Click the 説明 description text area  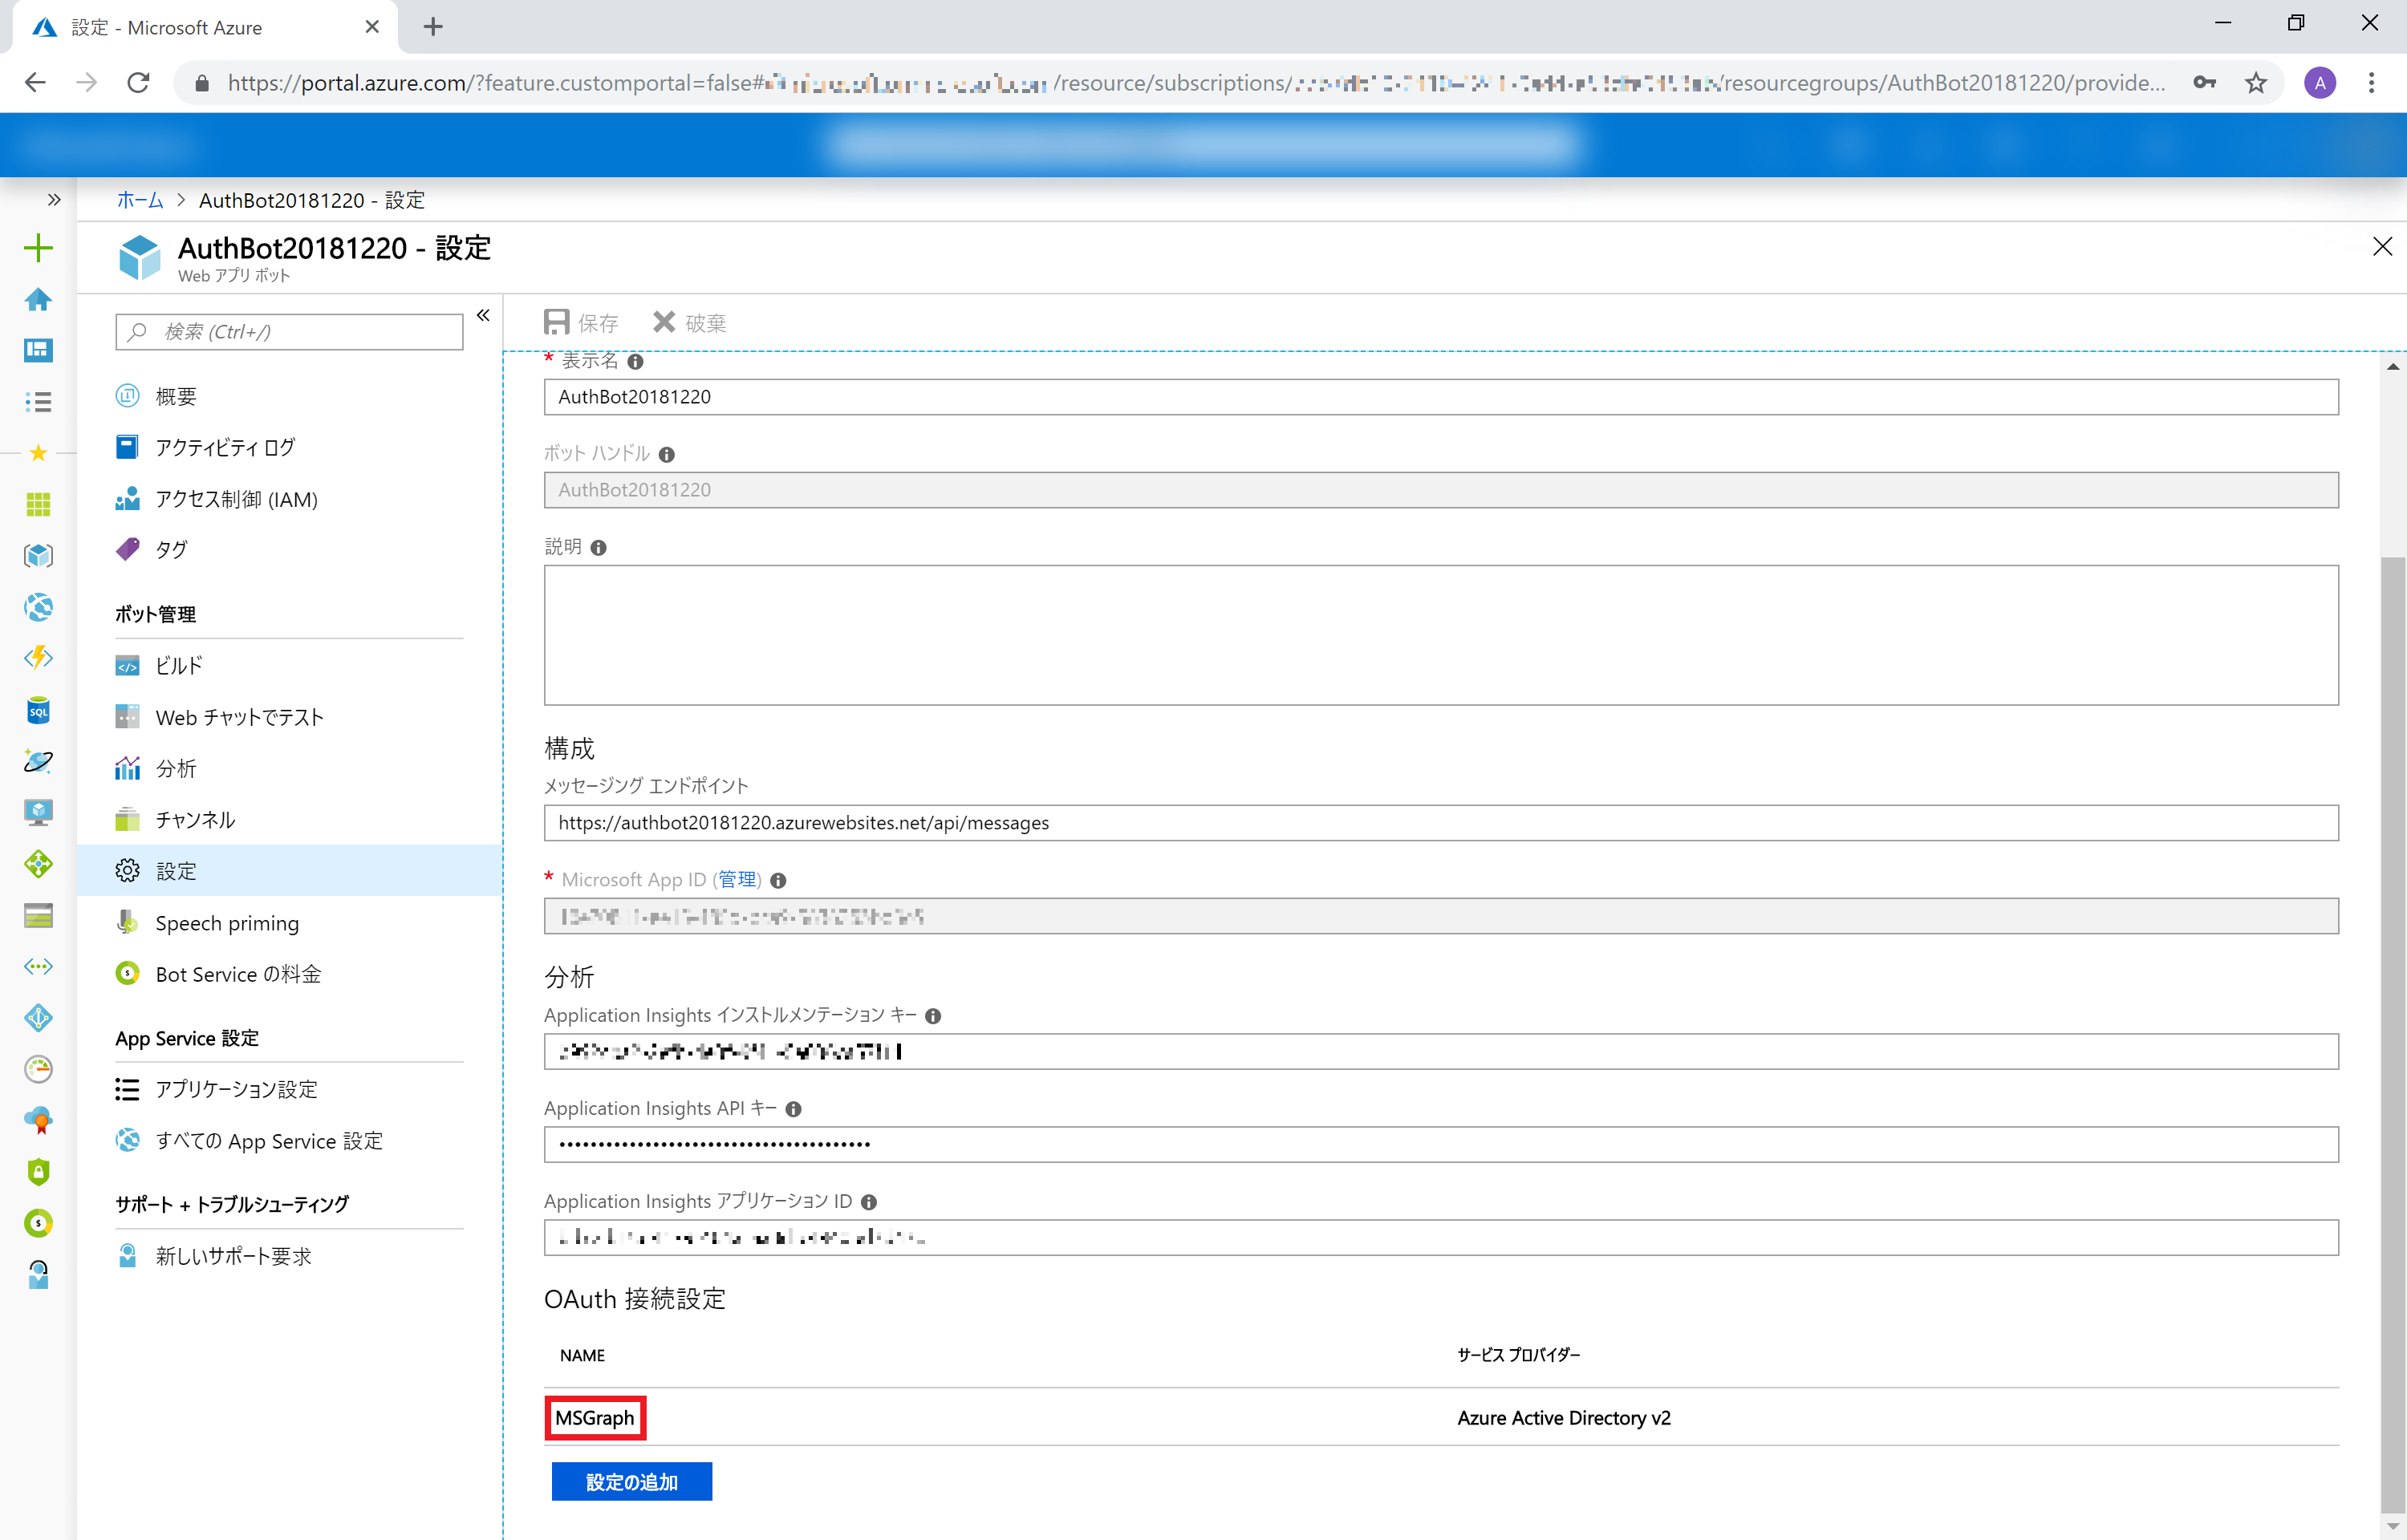[x=1440, y=635]
